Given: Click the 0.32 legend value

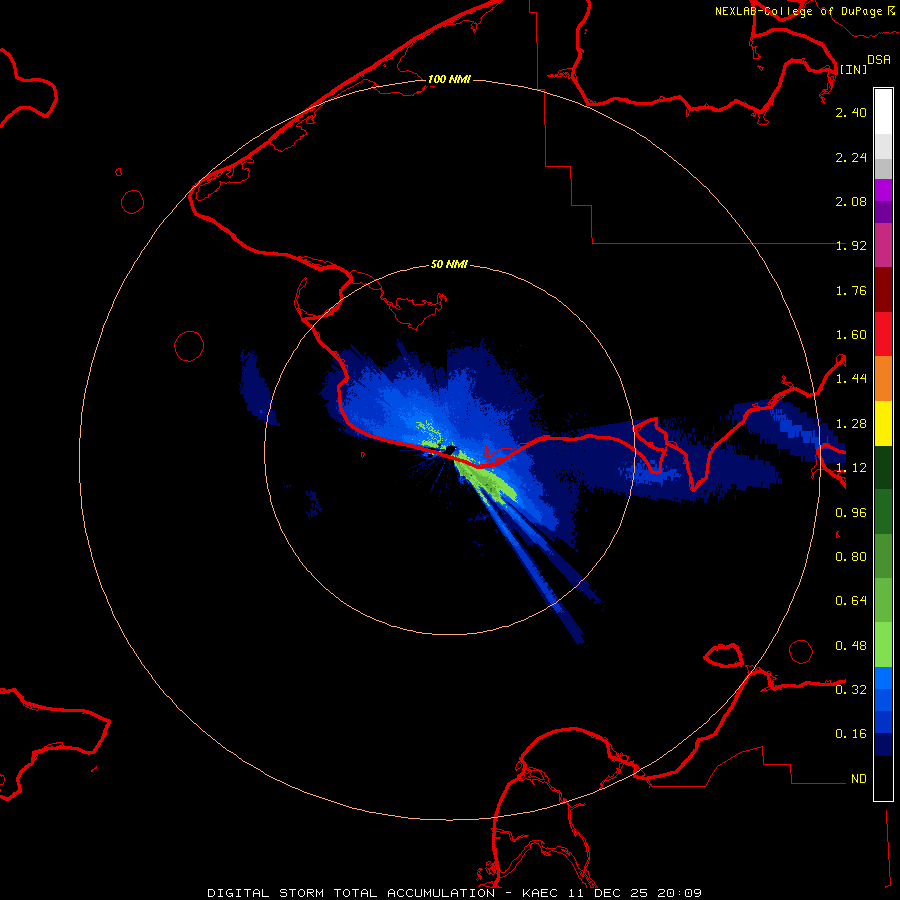Looking at the screenshot, I should click(x=851, y=690).
